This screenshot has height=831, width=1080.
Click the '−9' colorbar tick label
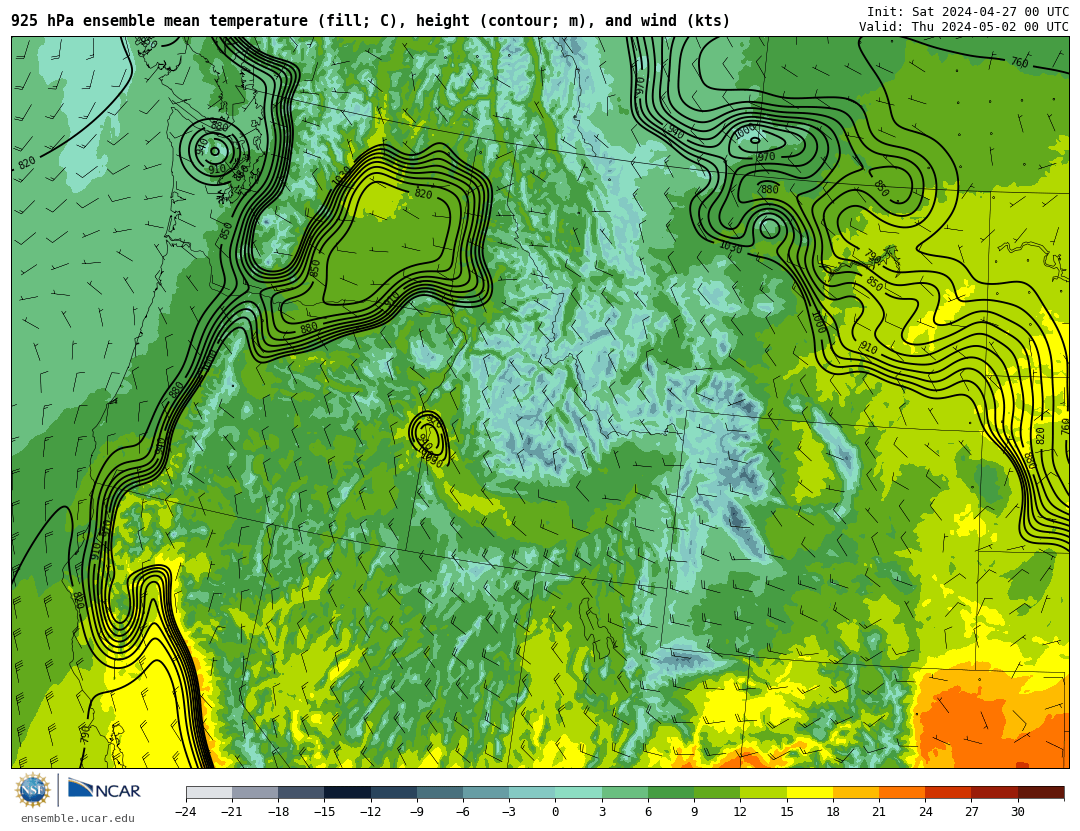[x=417, y=812]
